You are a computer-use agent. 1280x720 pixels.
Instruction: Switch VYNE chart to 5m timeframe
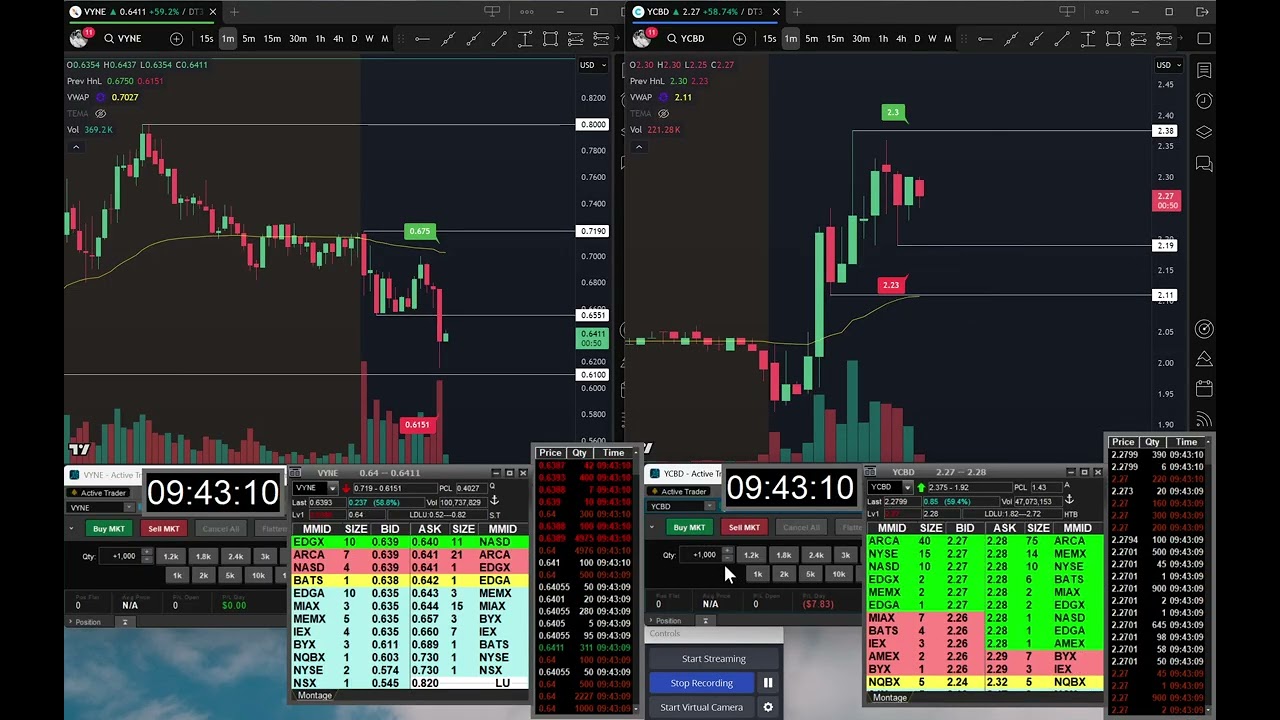[x=249, y=39]
